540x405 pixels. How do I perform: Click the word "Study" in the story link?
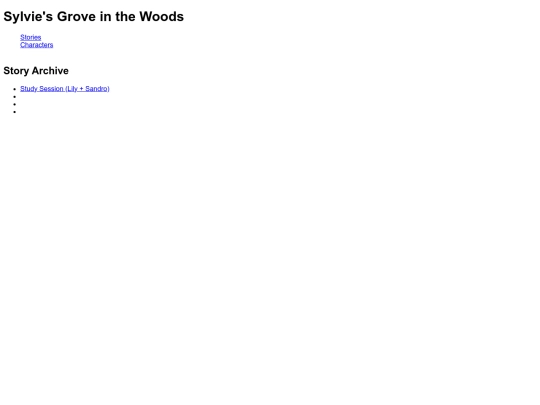[x=29, y=89]
